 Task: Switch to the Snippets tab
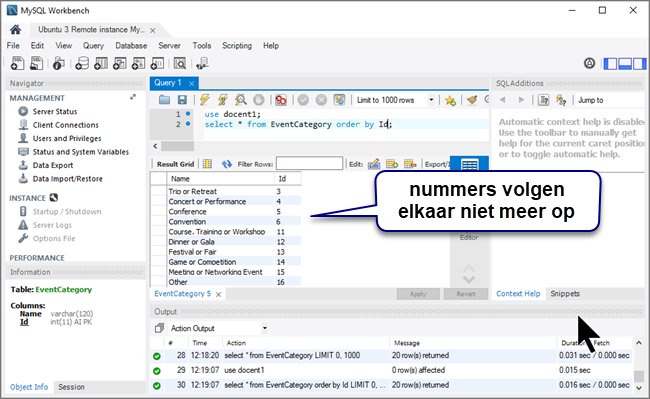pos(565,294)
